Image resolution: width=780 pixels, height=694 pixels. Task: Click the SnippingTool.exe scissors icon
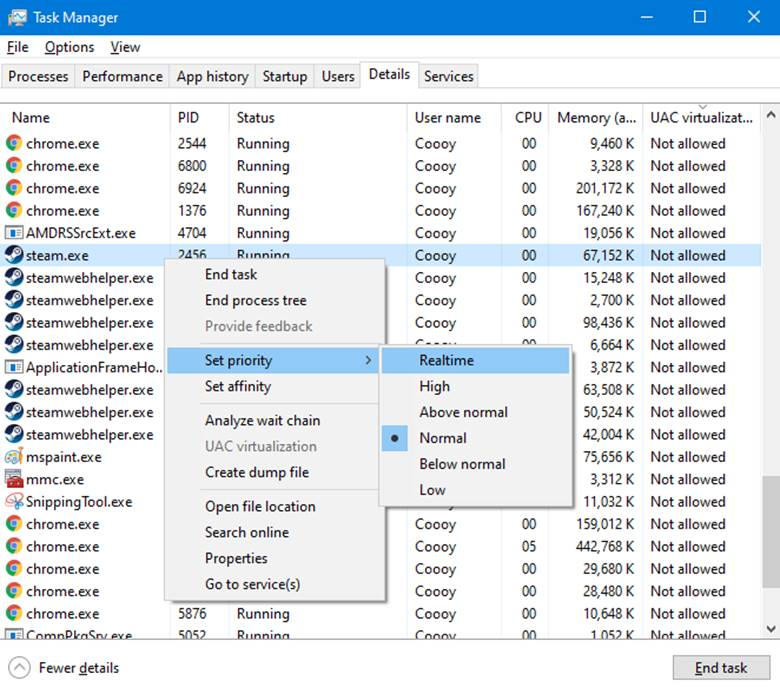(x=14, y=501)
